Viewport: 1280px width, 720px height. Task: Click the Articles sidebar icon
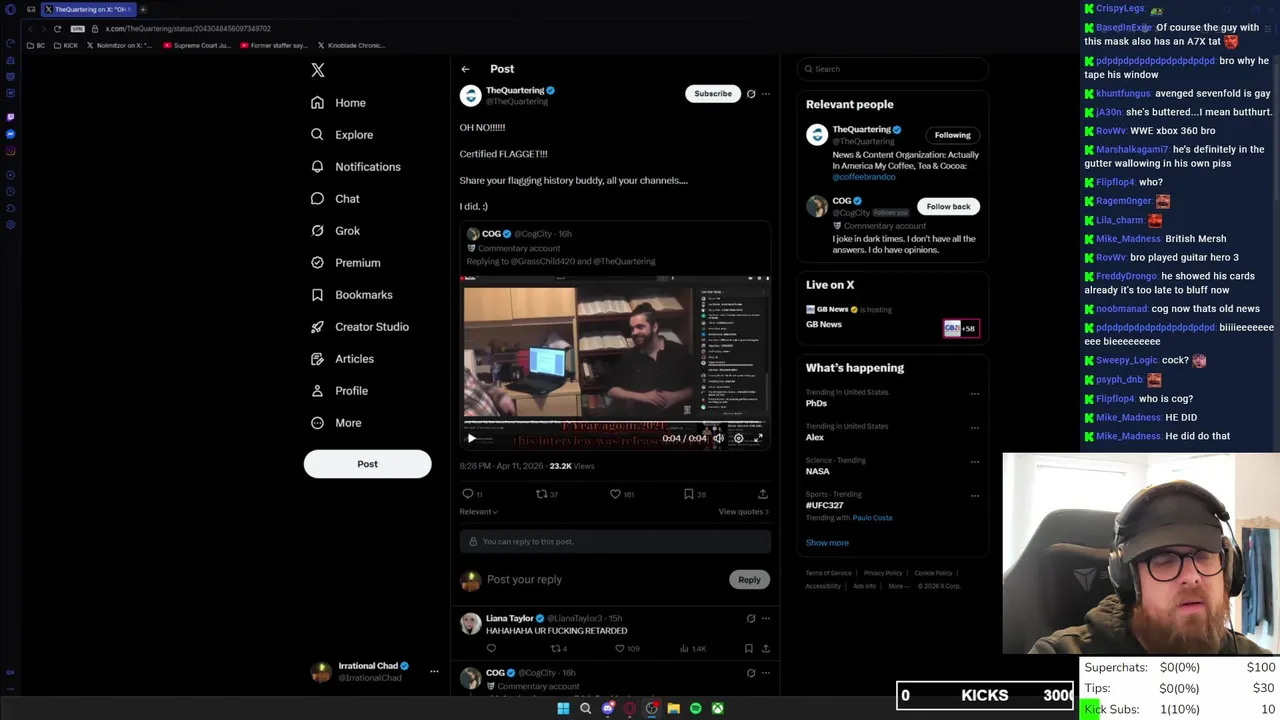317,359
